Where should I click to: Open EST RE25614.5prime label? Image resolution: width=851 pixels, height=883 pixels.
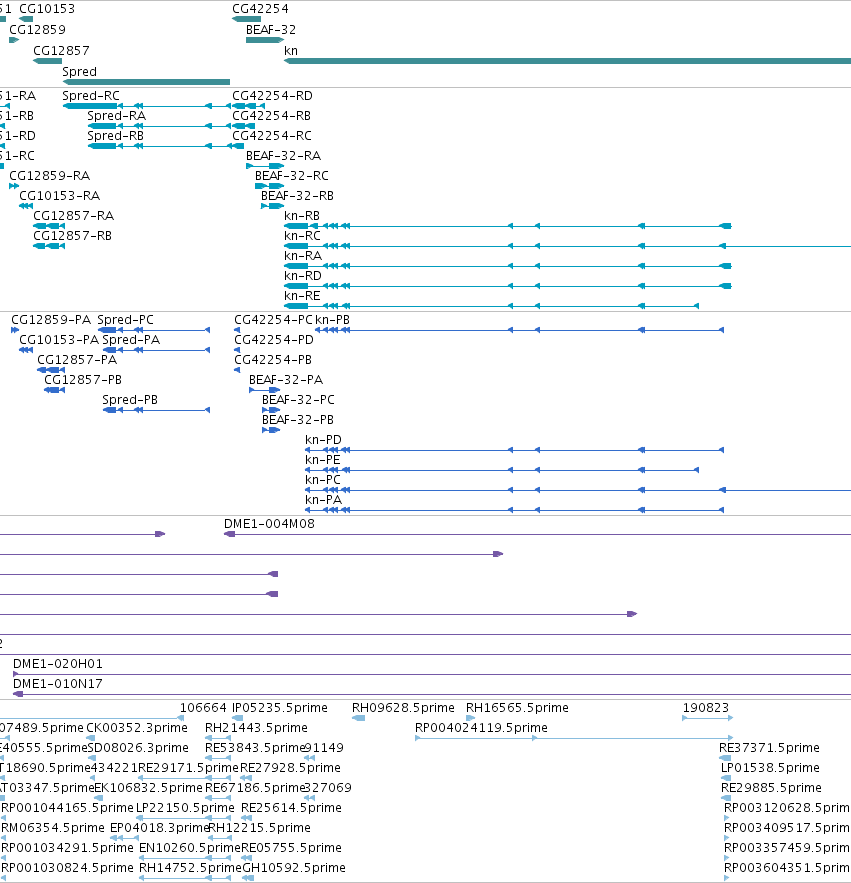tap(291, 808)
